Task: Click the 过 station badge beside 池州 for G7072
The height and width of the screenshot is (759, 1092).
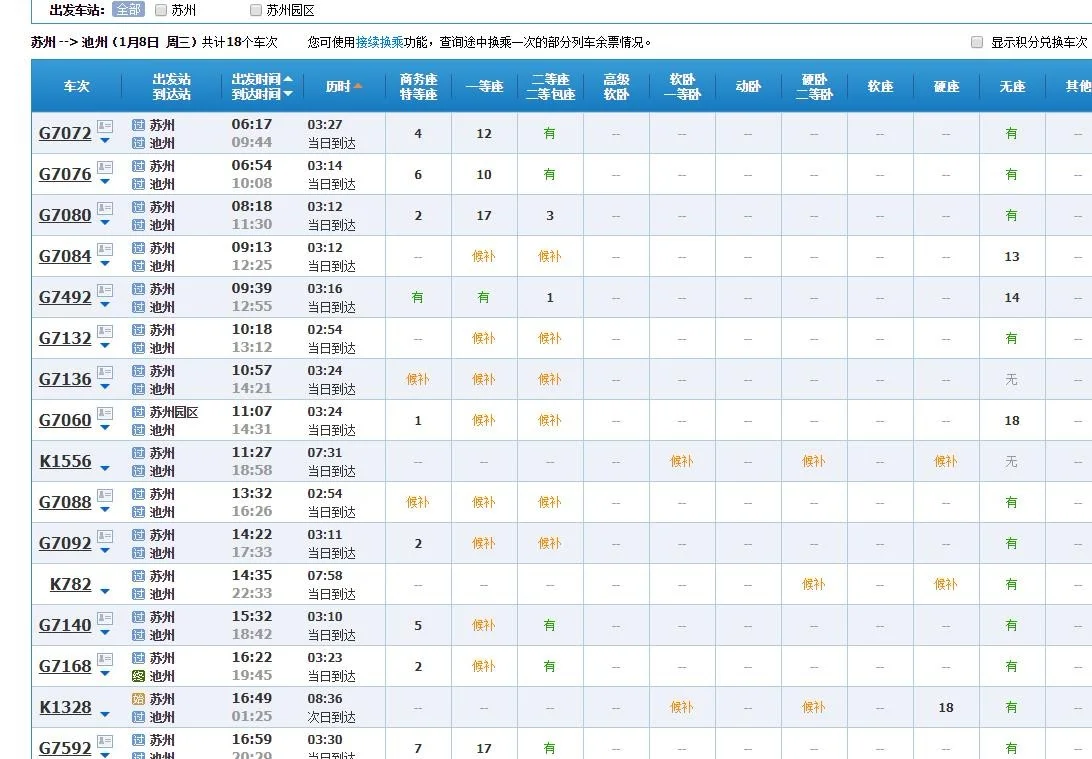Action: (x=137, y=143)
